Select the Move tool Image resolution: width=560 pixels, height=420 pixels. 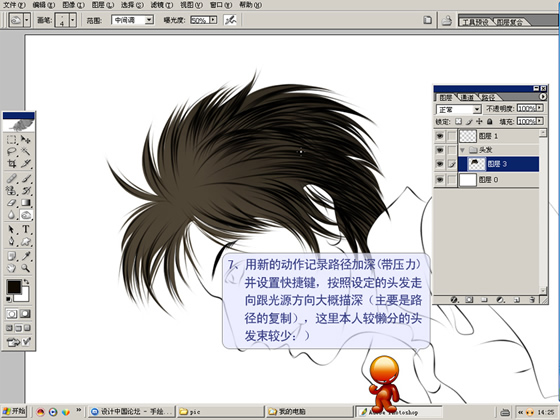25,139
